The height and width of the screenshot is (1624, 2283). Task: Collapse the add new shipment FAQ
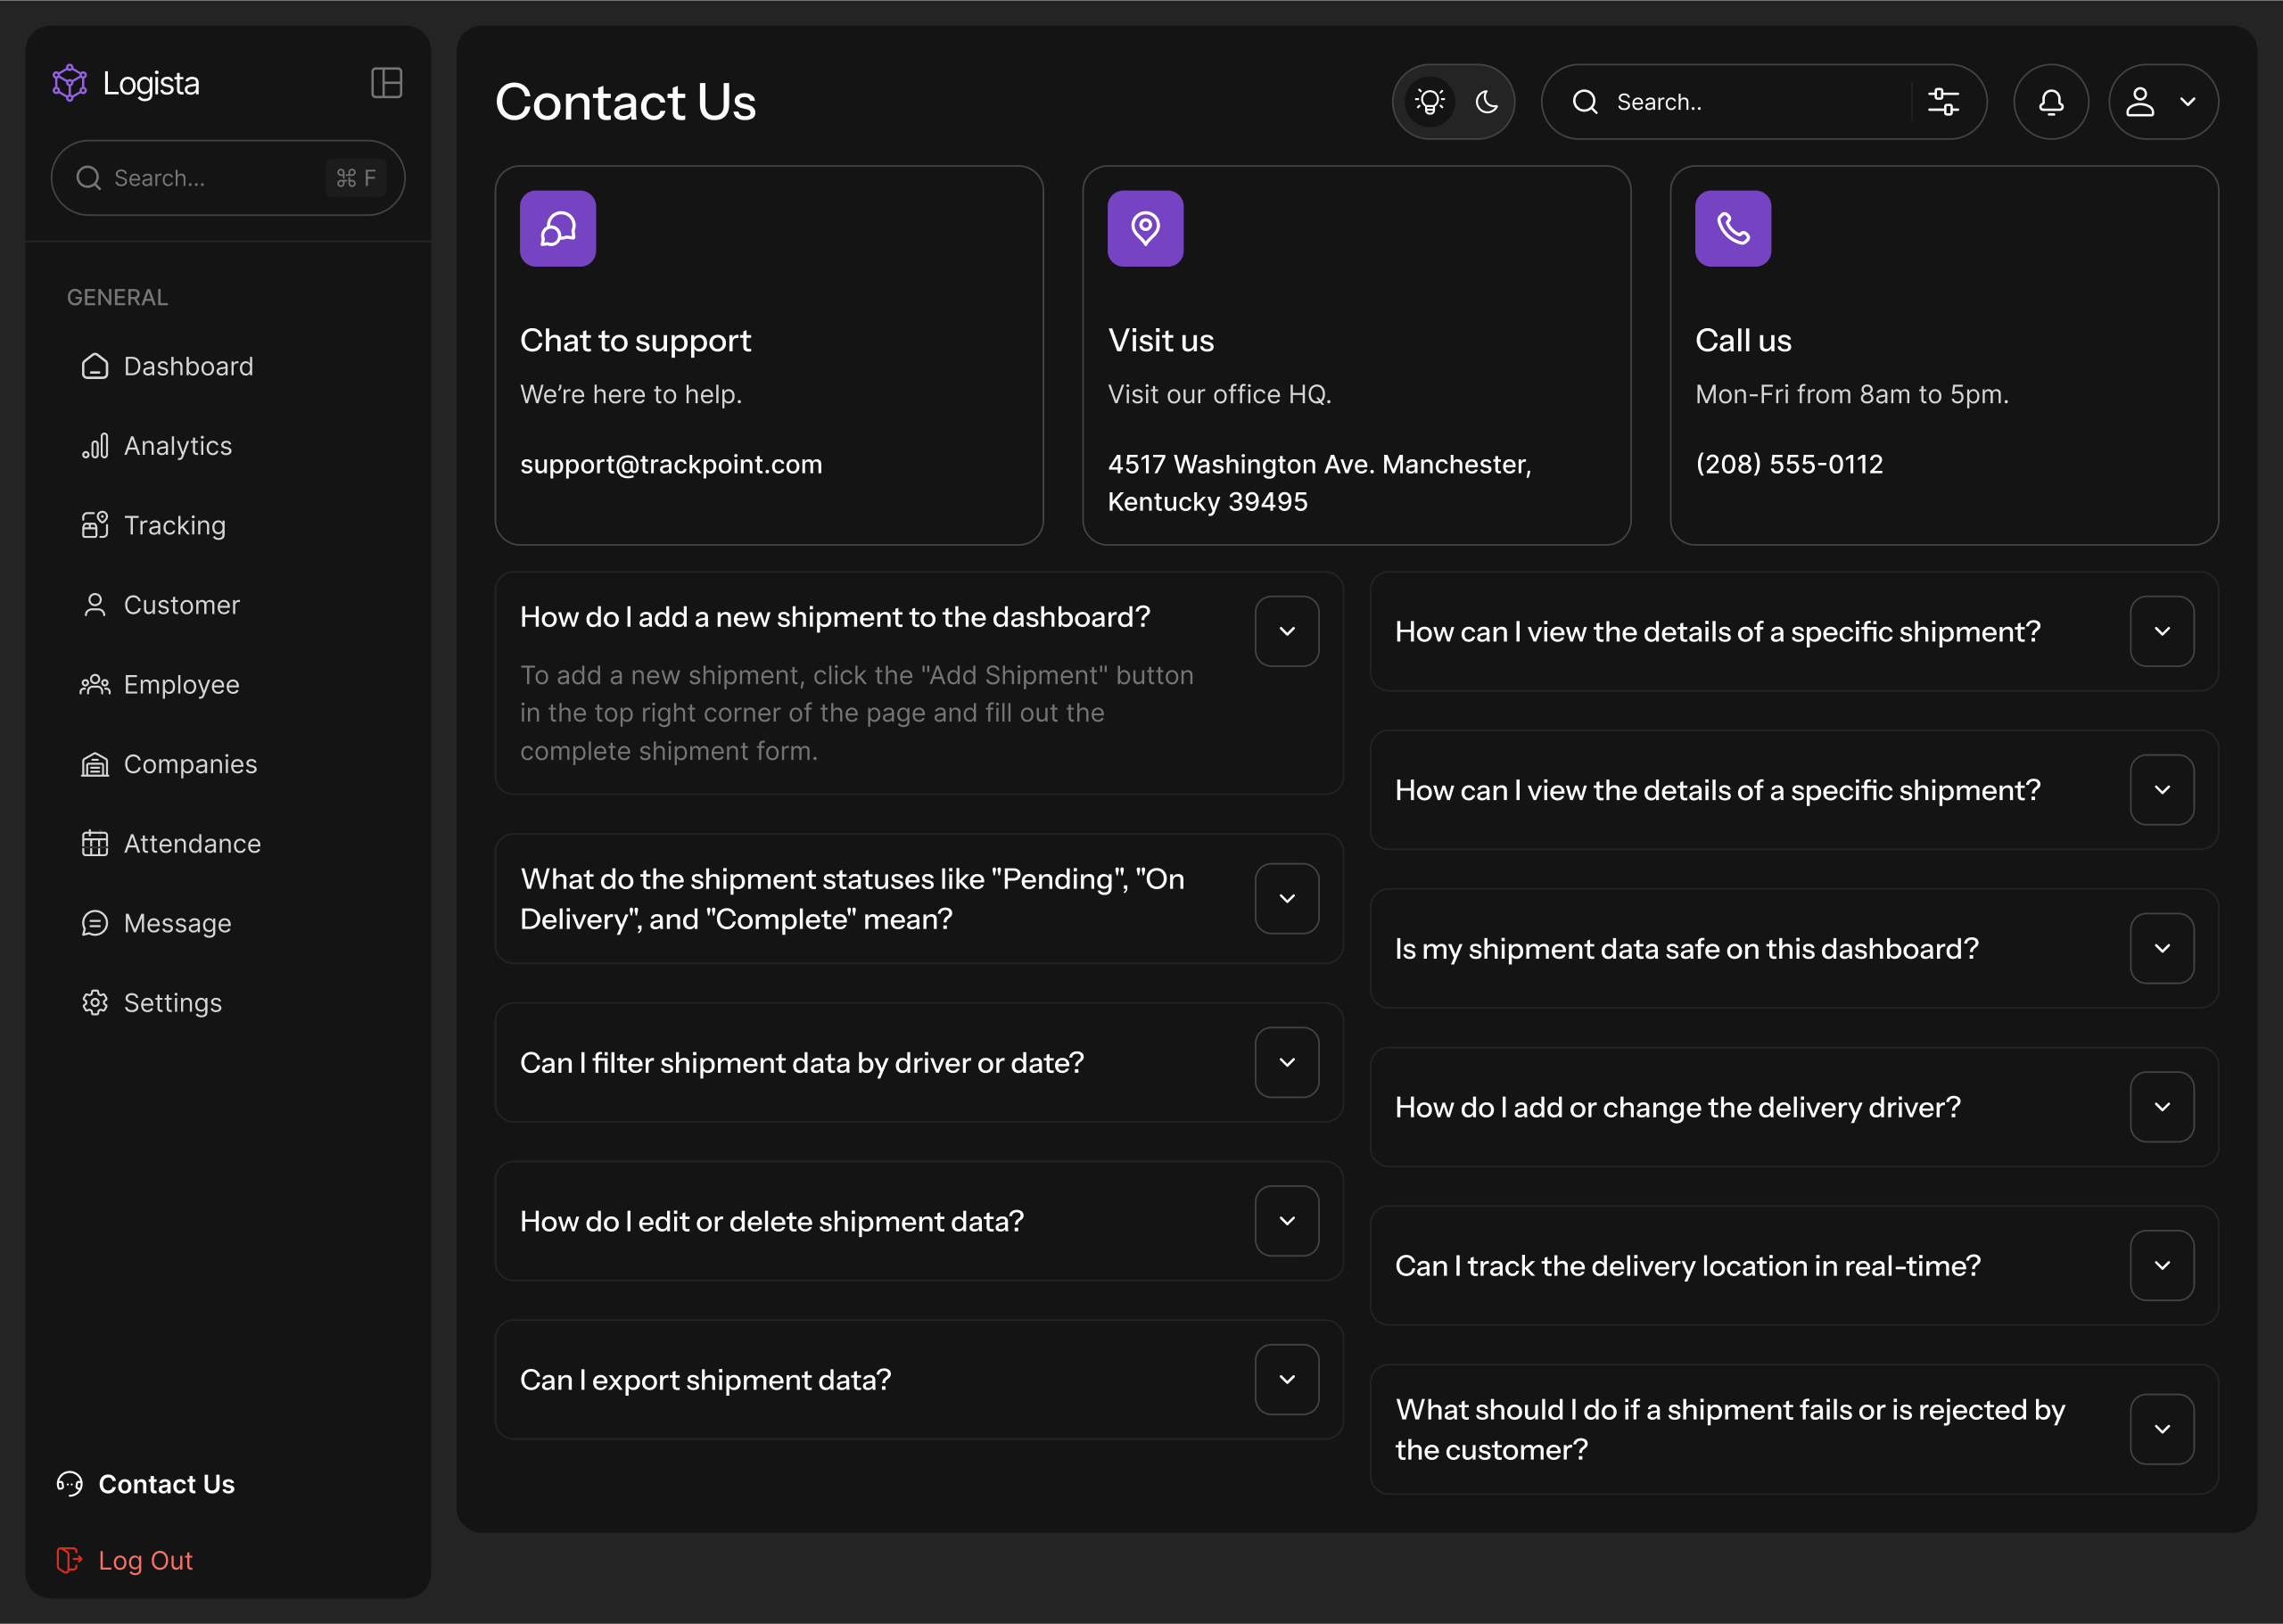coord(1287,632)
